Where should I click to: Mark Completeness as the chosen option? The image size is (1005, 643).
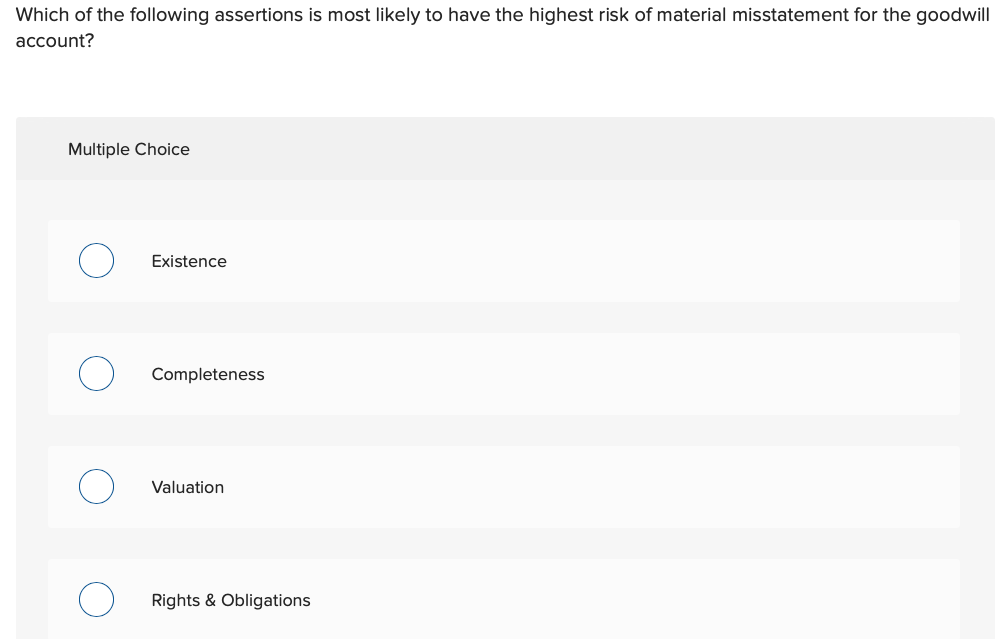[x=96, y=373]
